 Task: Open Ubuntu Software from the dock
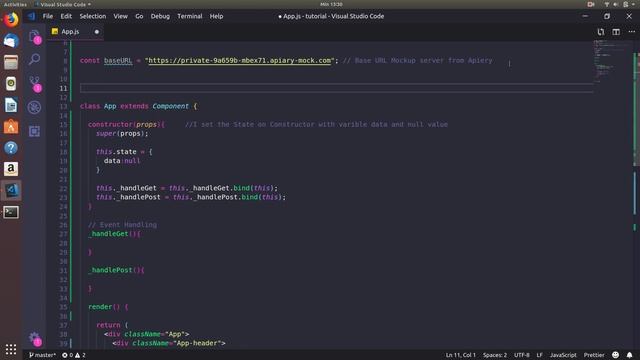pos(11,127)
